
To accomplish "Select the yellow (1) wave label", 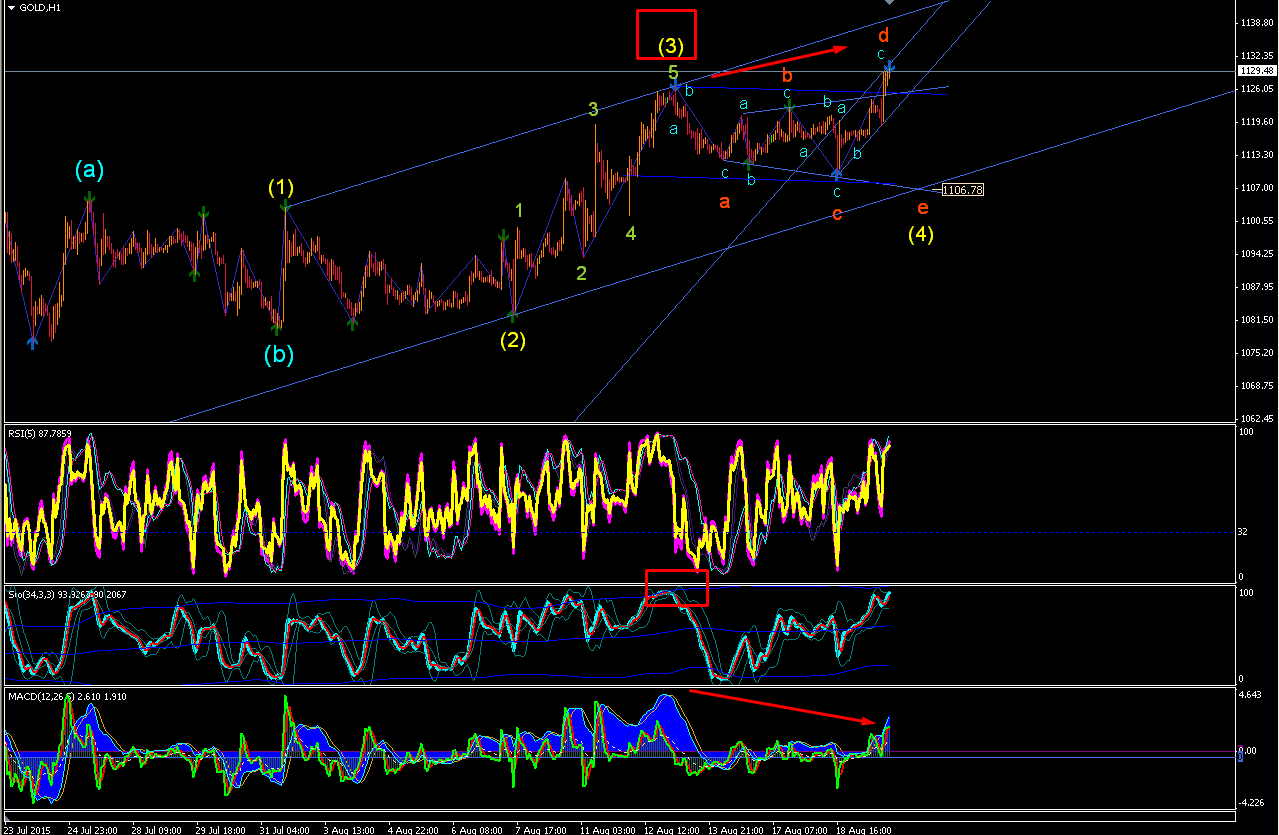I will click(x=281, y=186).
